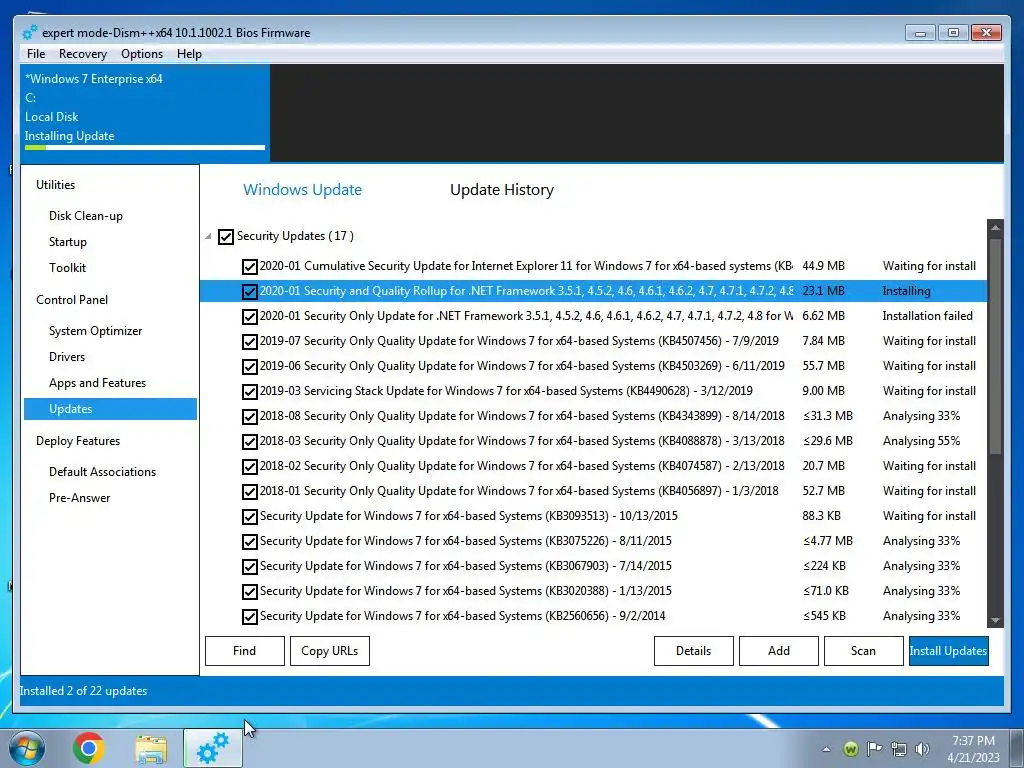Open the Windows Start menu orb

26,748
